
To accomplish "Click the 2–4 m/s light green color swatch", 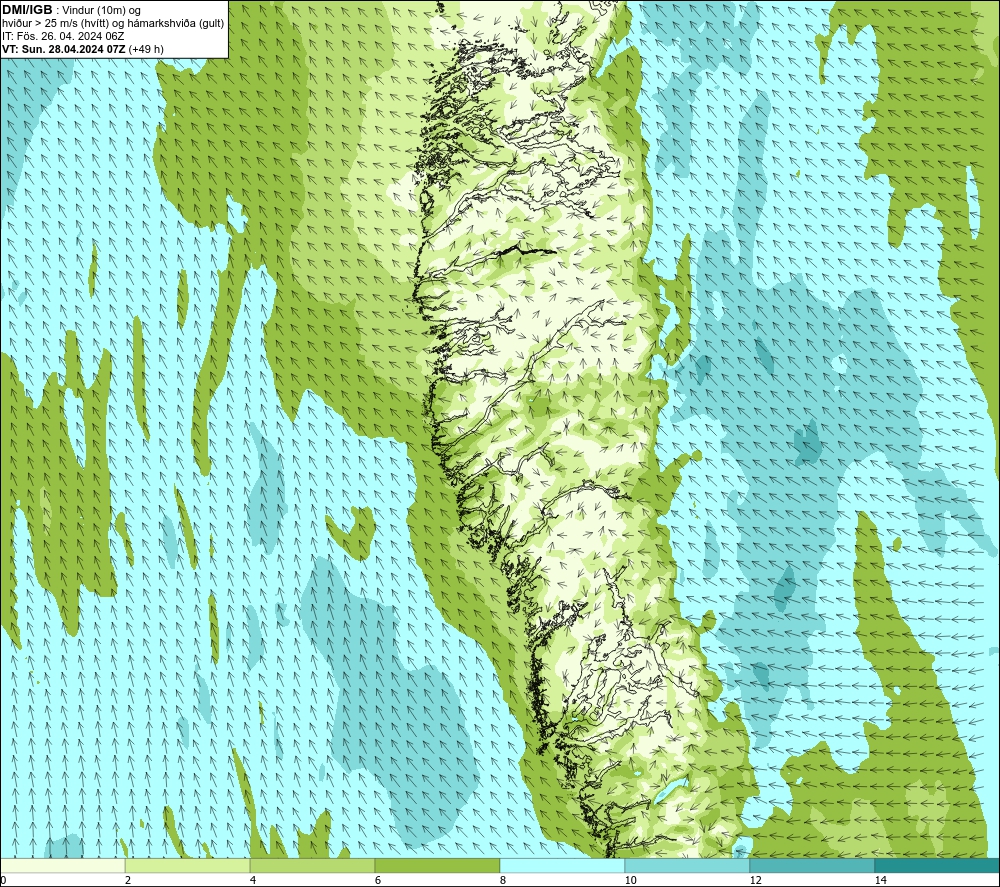I will click(x=188, y=866).
